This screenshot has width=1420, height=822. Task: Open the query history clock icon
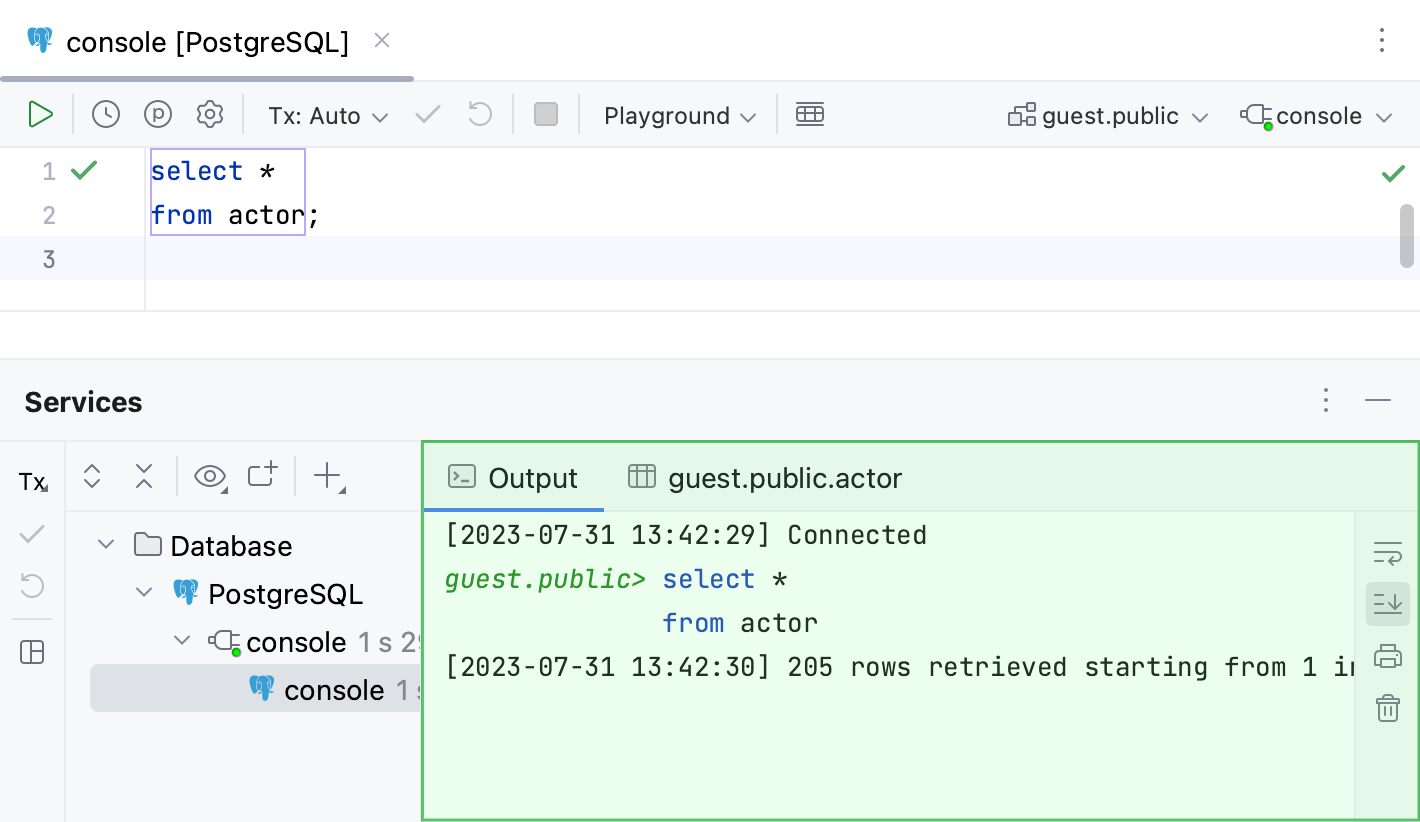pos(106,115)
